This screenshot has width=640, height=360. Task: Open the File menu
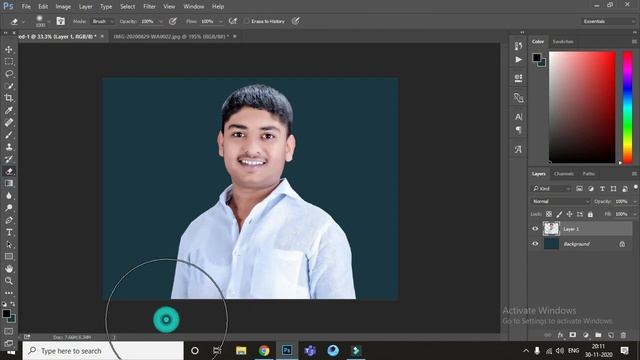pos(26,7)
